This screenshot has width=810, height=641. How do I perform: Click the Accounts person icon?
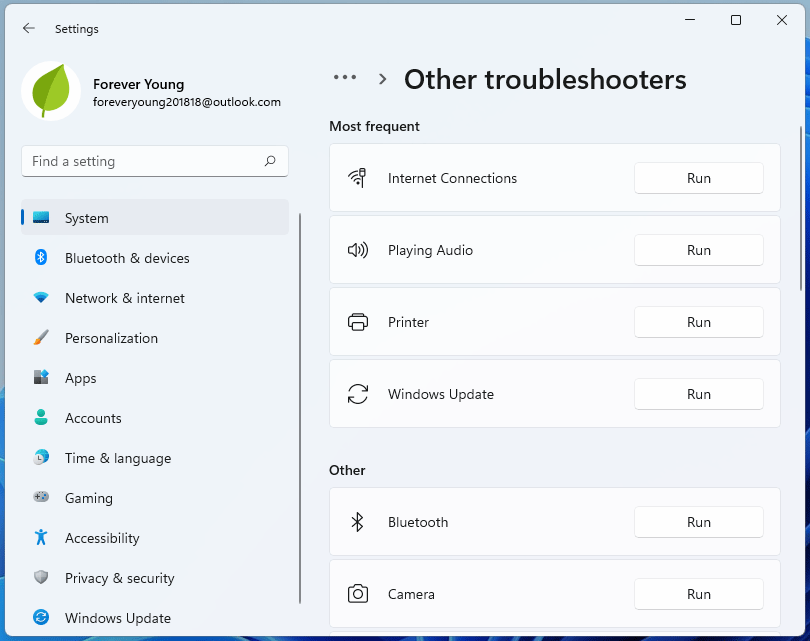pyautogui.click(x=41, y=417)
